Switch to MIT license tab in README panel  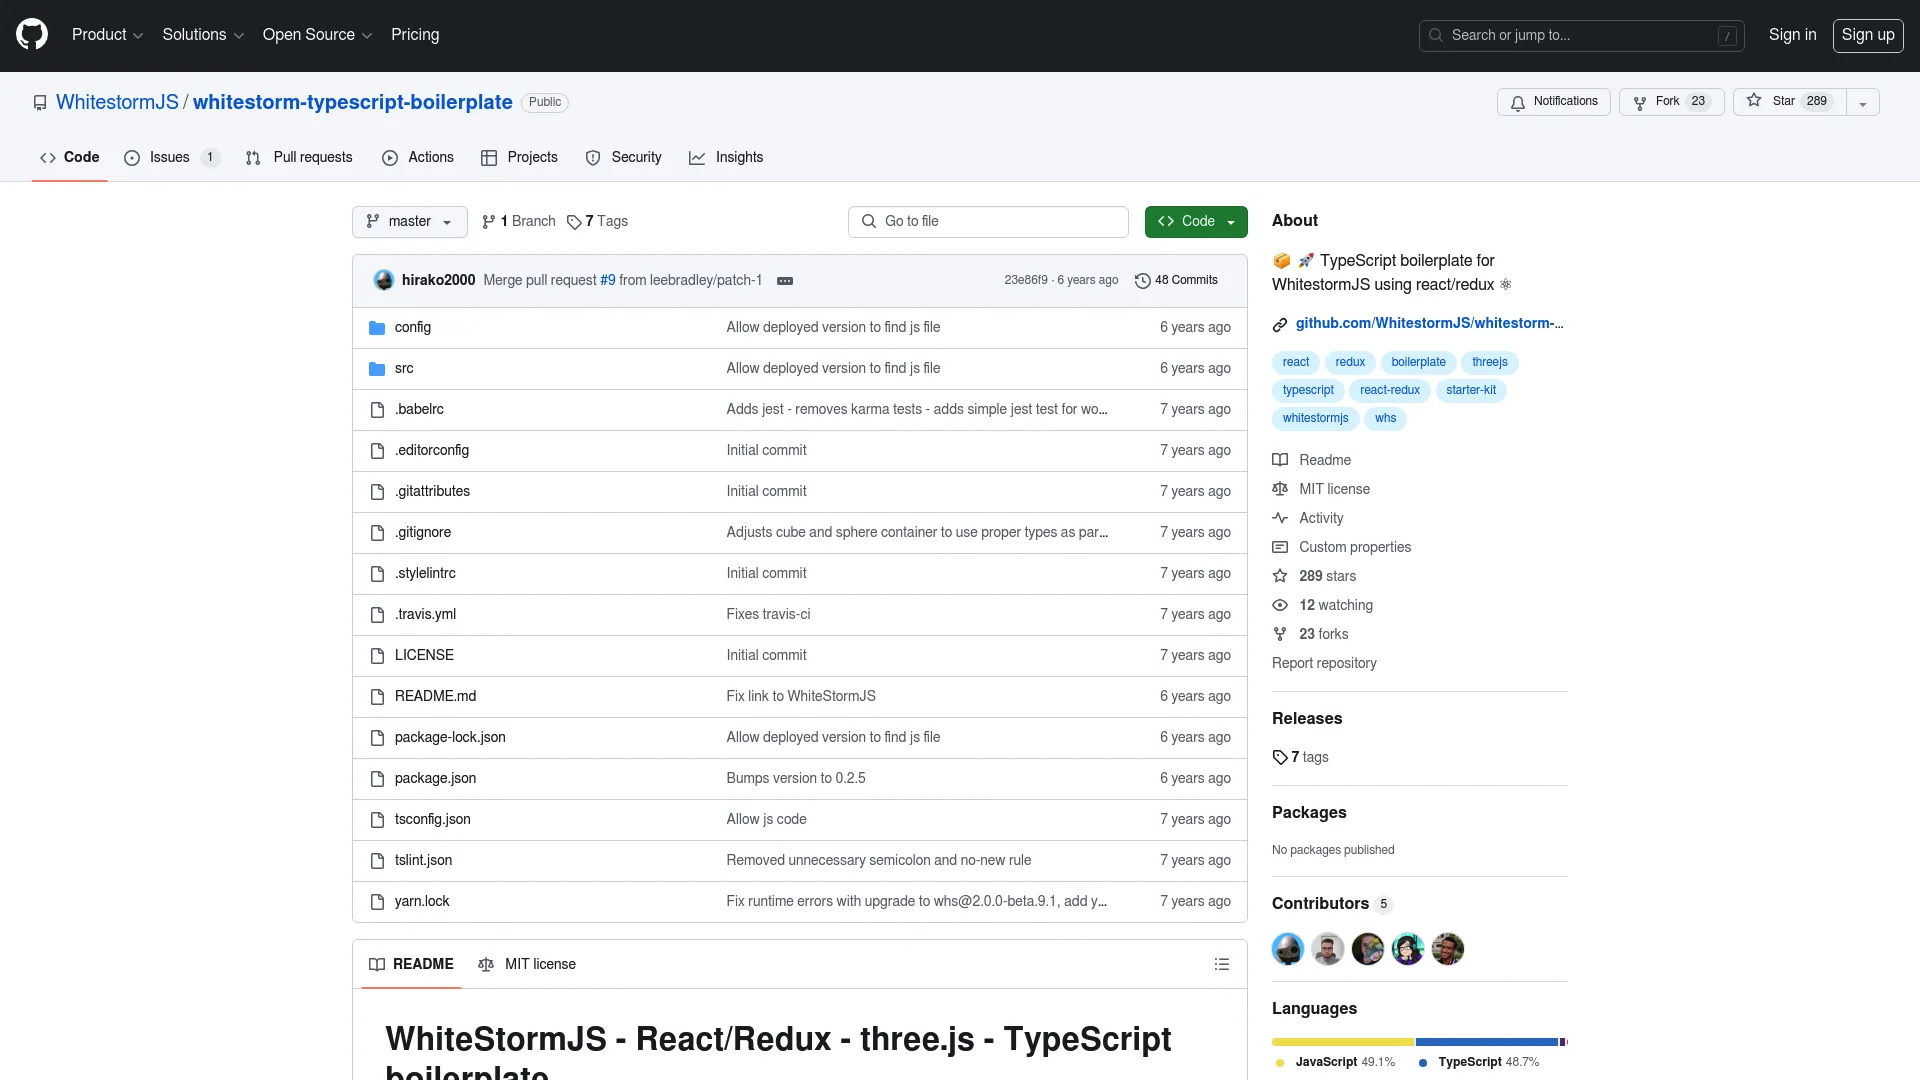527,965
